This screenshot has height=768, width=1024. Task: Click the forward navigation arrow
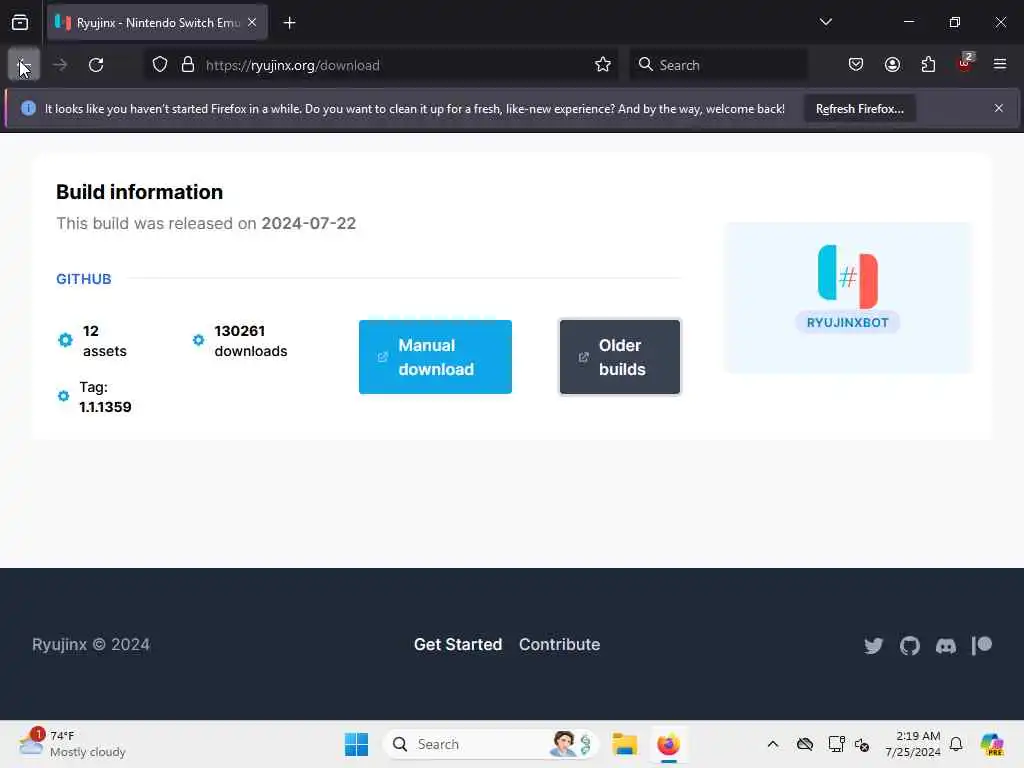[x=60, y=65]
